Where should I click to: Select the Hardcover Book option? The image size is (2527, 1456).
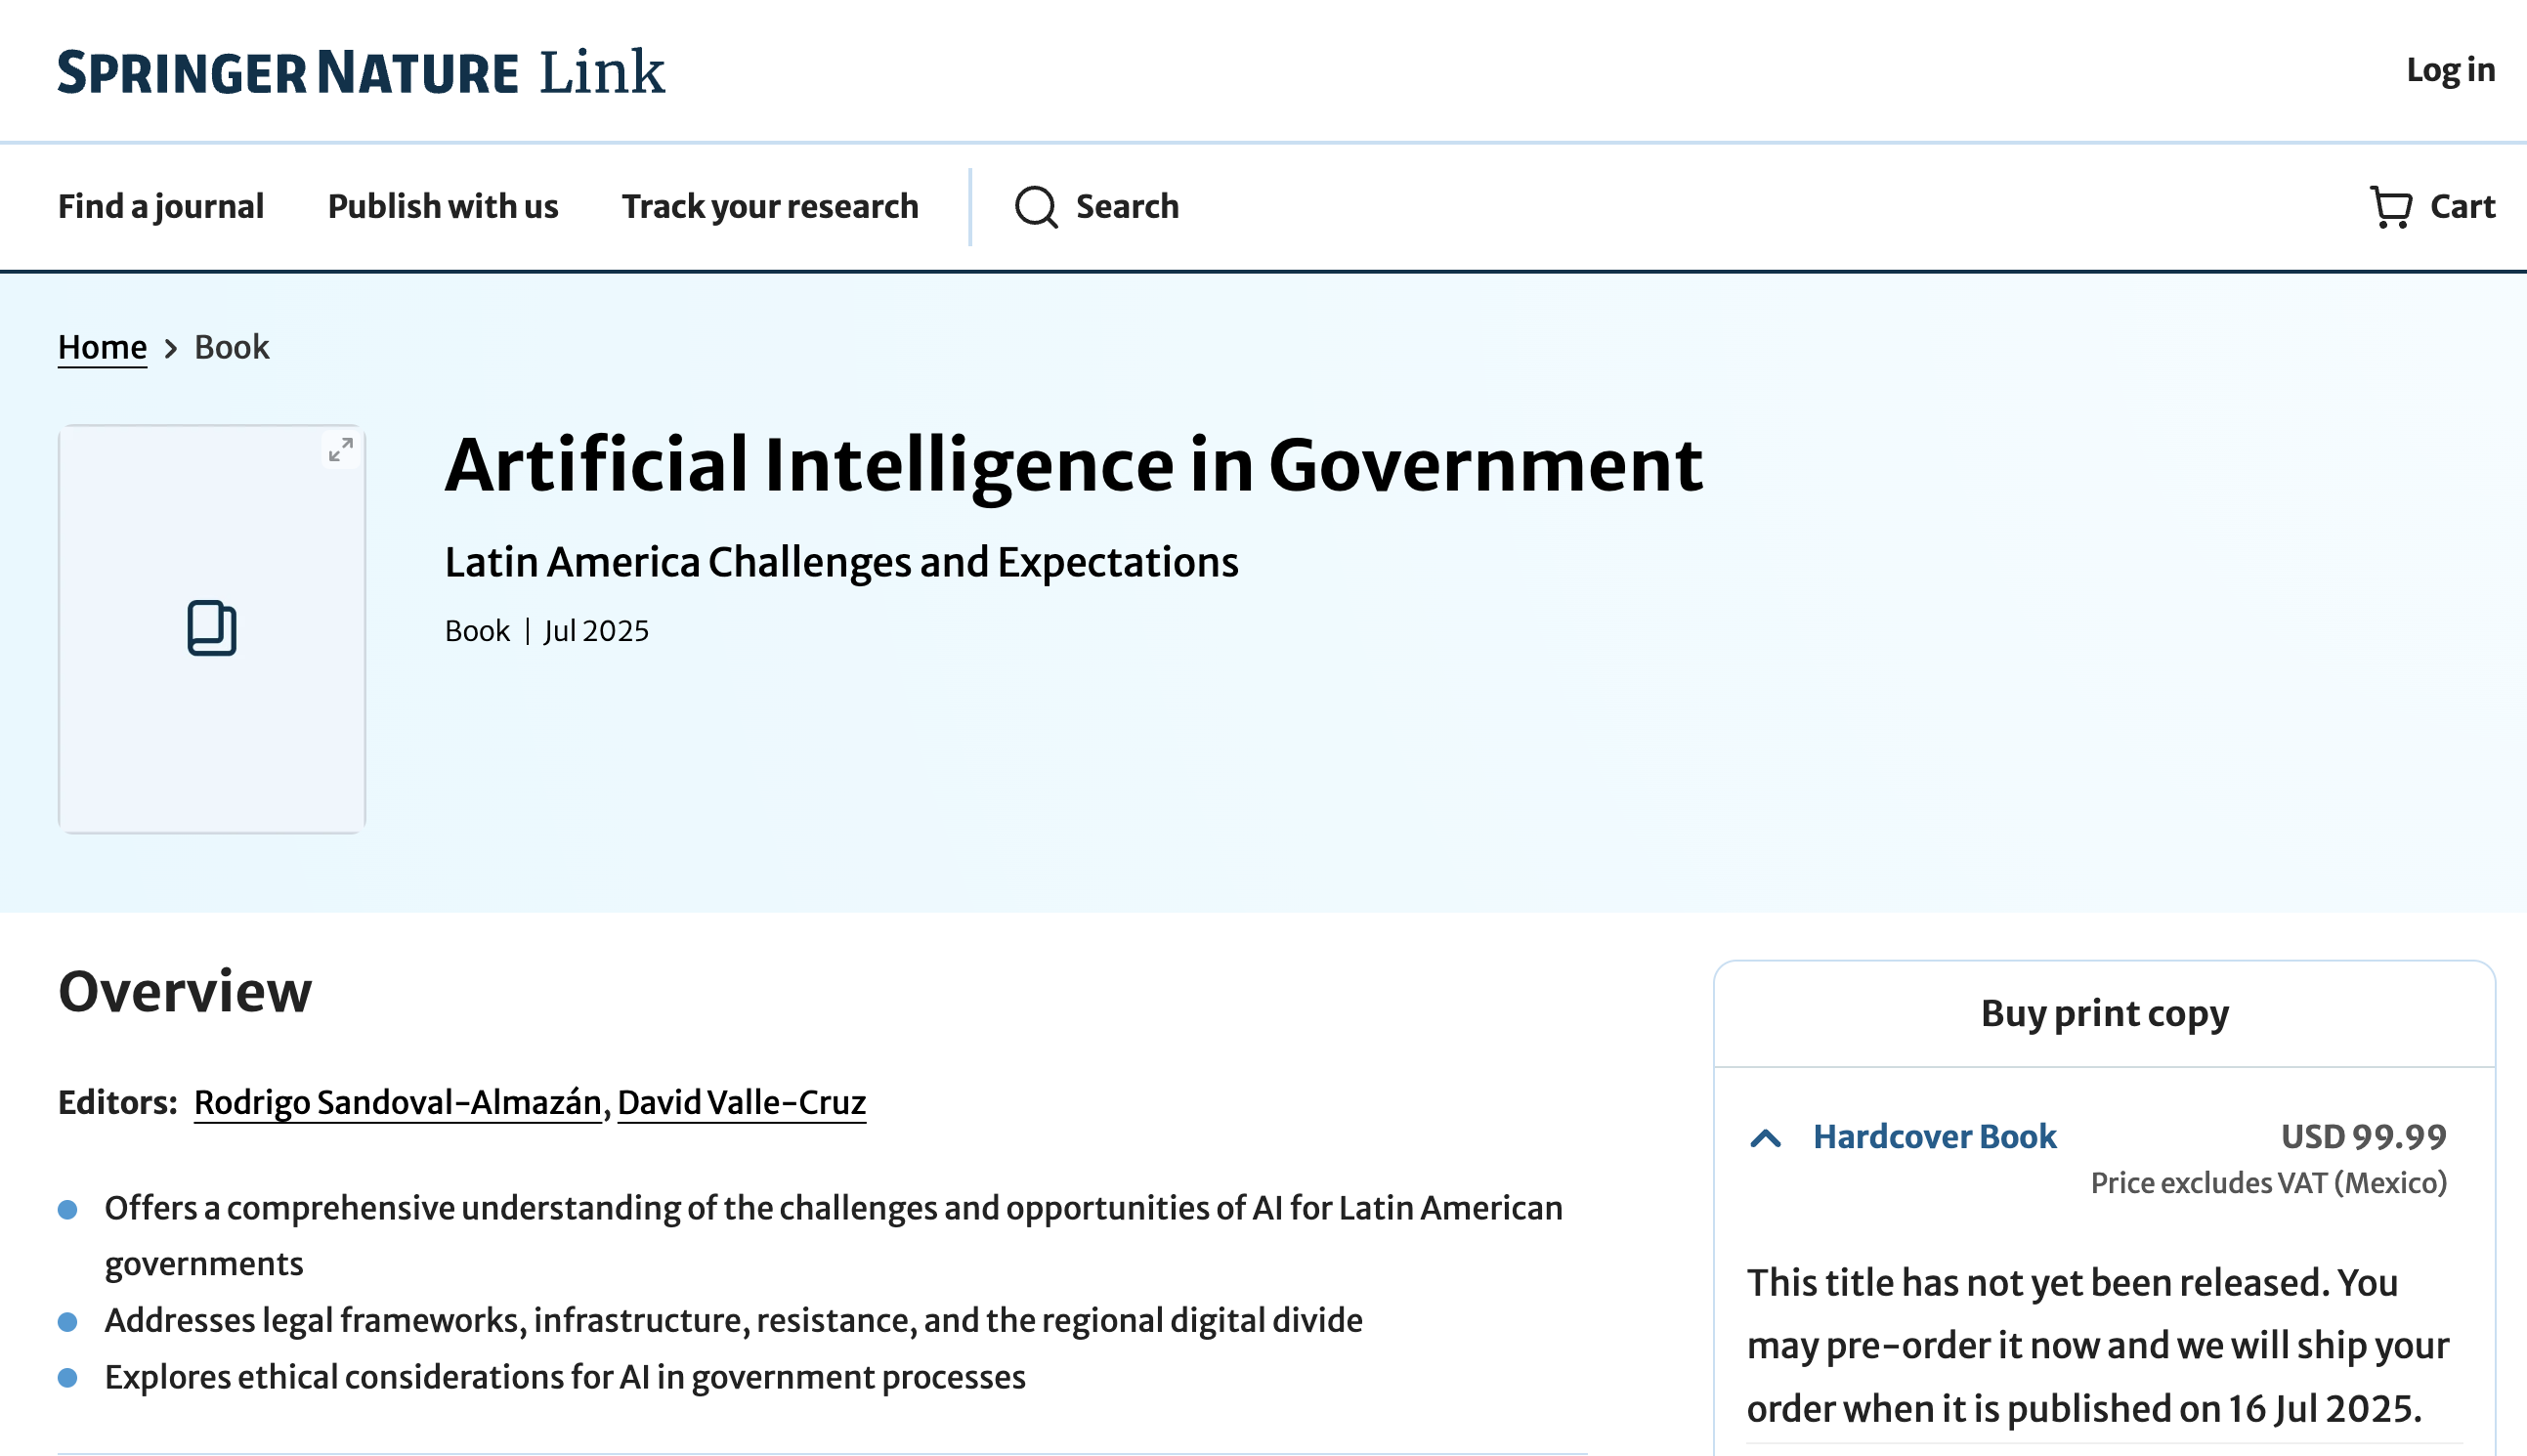1934,1137
